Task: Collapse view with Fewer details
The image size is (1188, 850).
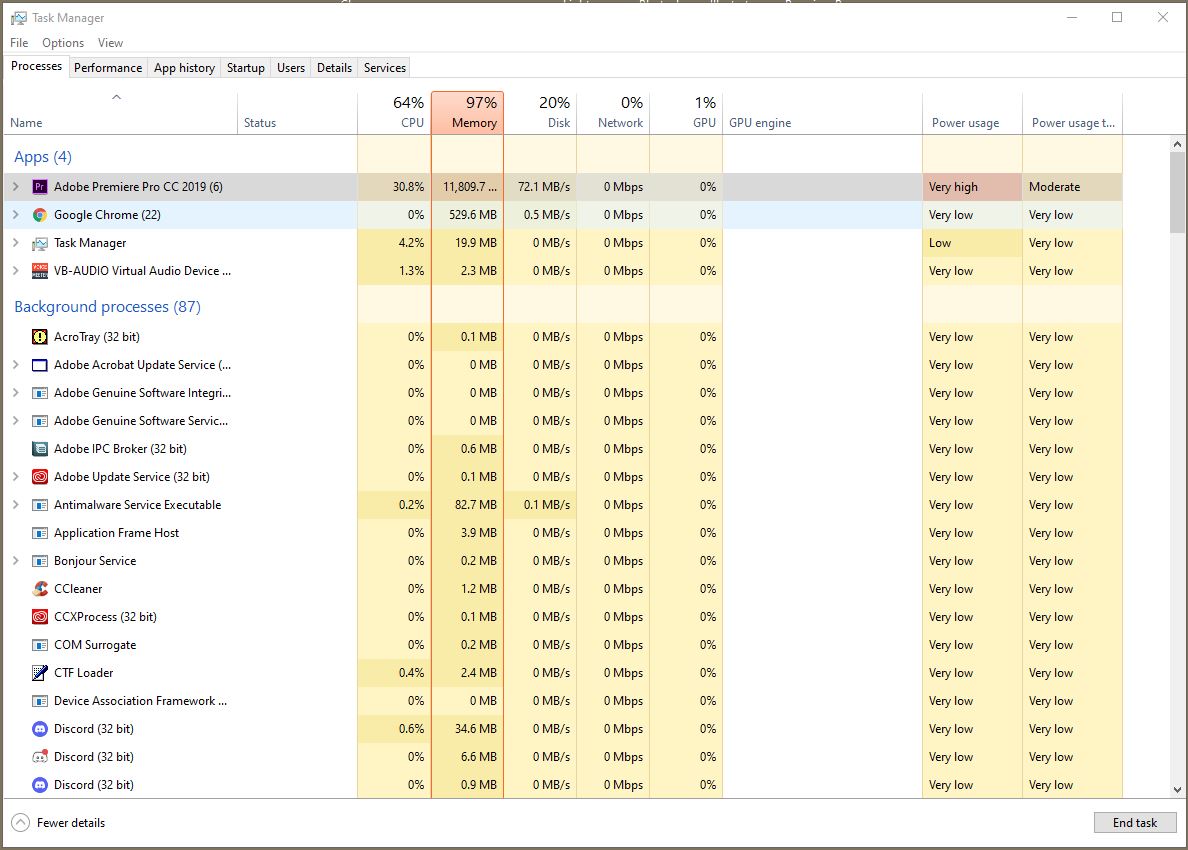Action: click(58, 823)
